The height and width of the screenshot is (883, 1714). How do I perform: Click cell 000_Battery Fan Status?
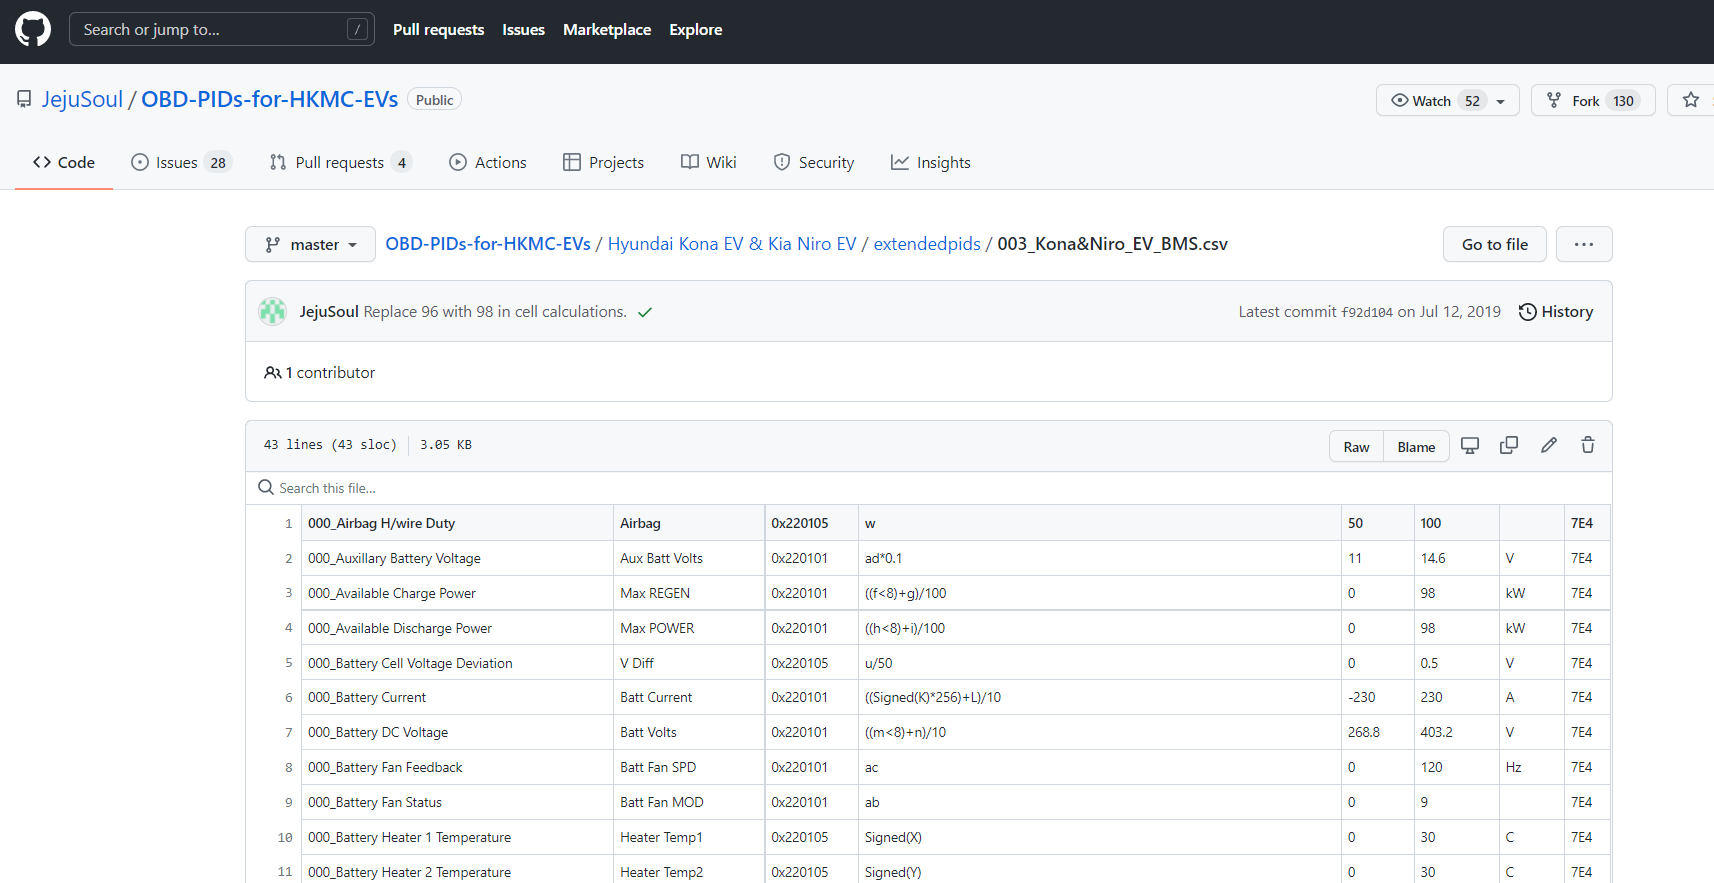458,802
